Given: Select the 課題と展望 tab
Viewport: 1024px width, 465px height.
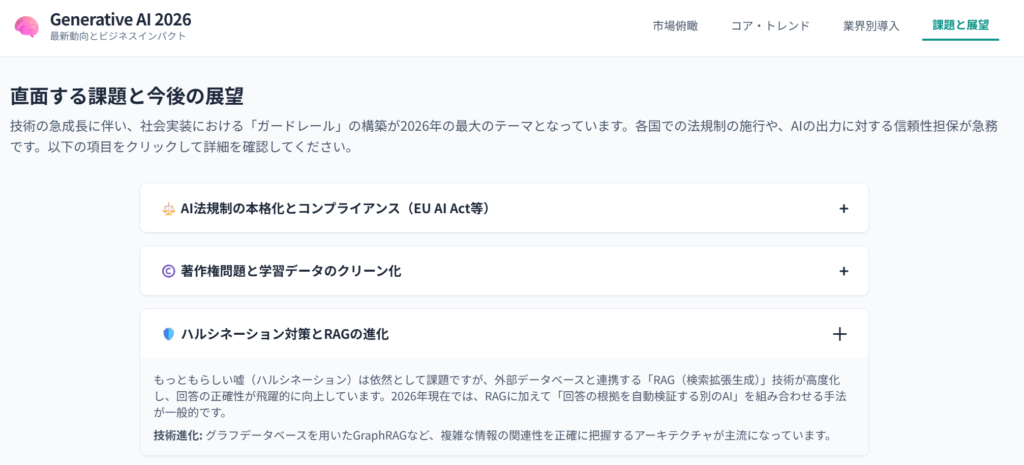Looking at the screenshot, I should click(x=960, y=26).
